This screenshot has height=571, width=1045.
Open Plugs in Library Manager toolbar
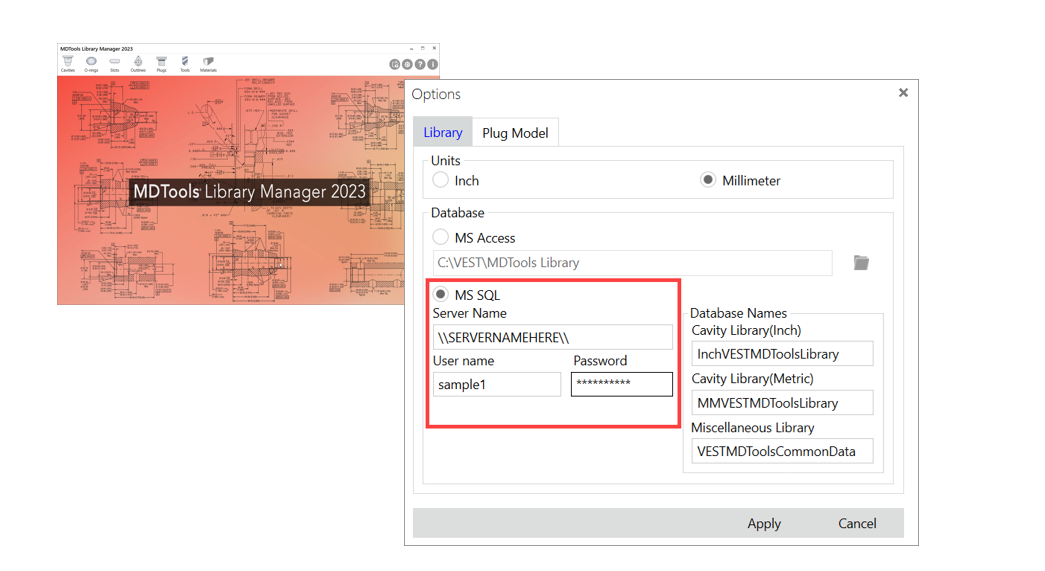point(161,64)
